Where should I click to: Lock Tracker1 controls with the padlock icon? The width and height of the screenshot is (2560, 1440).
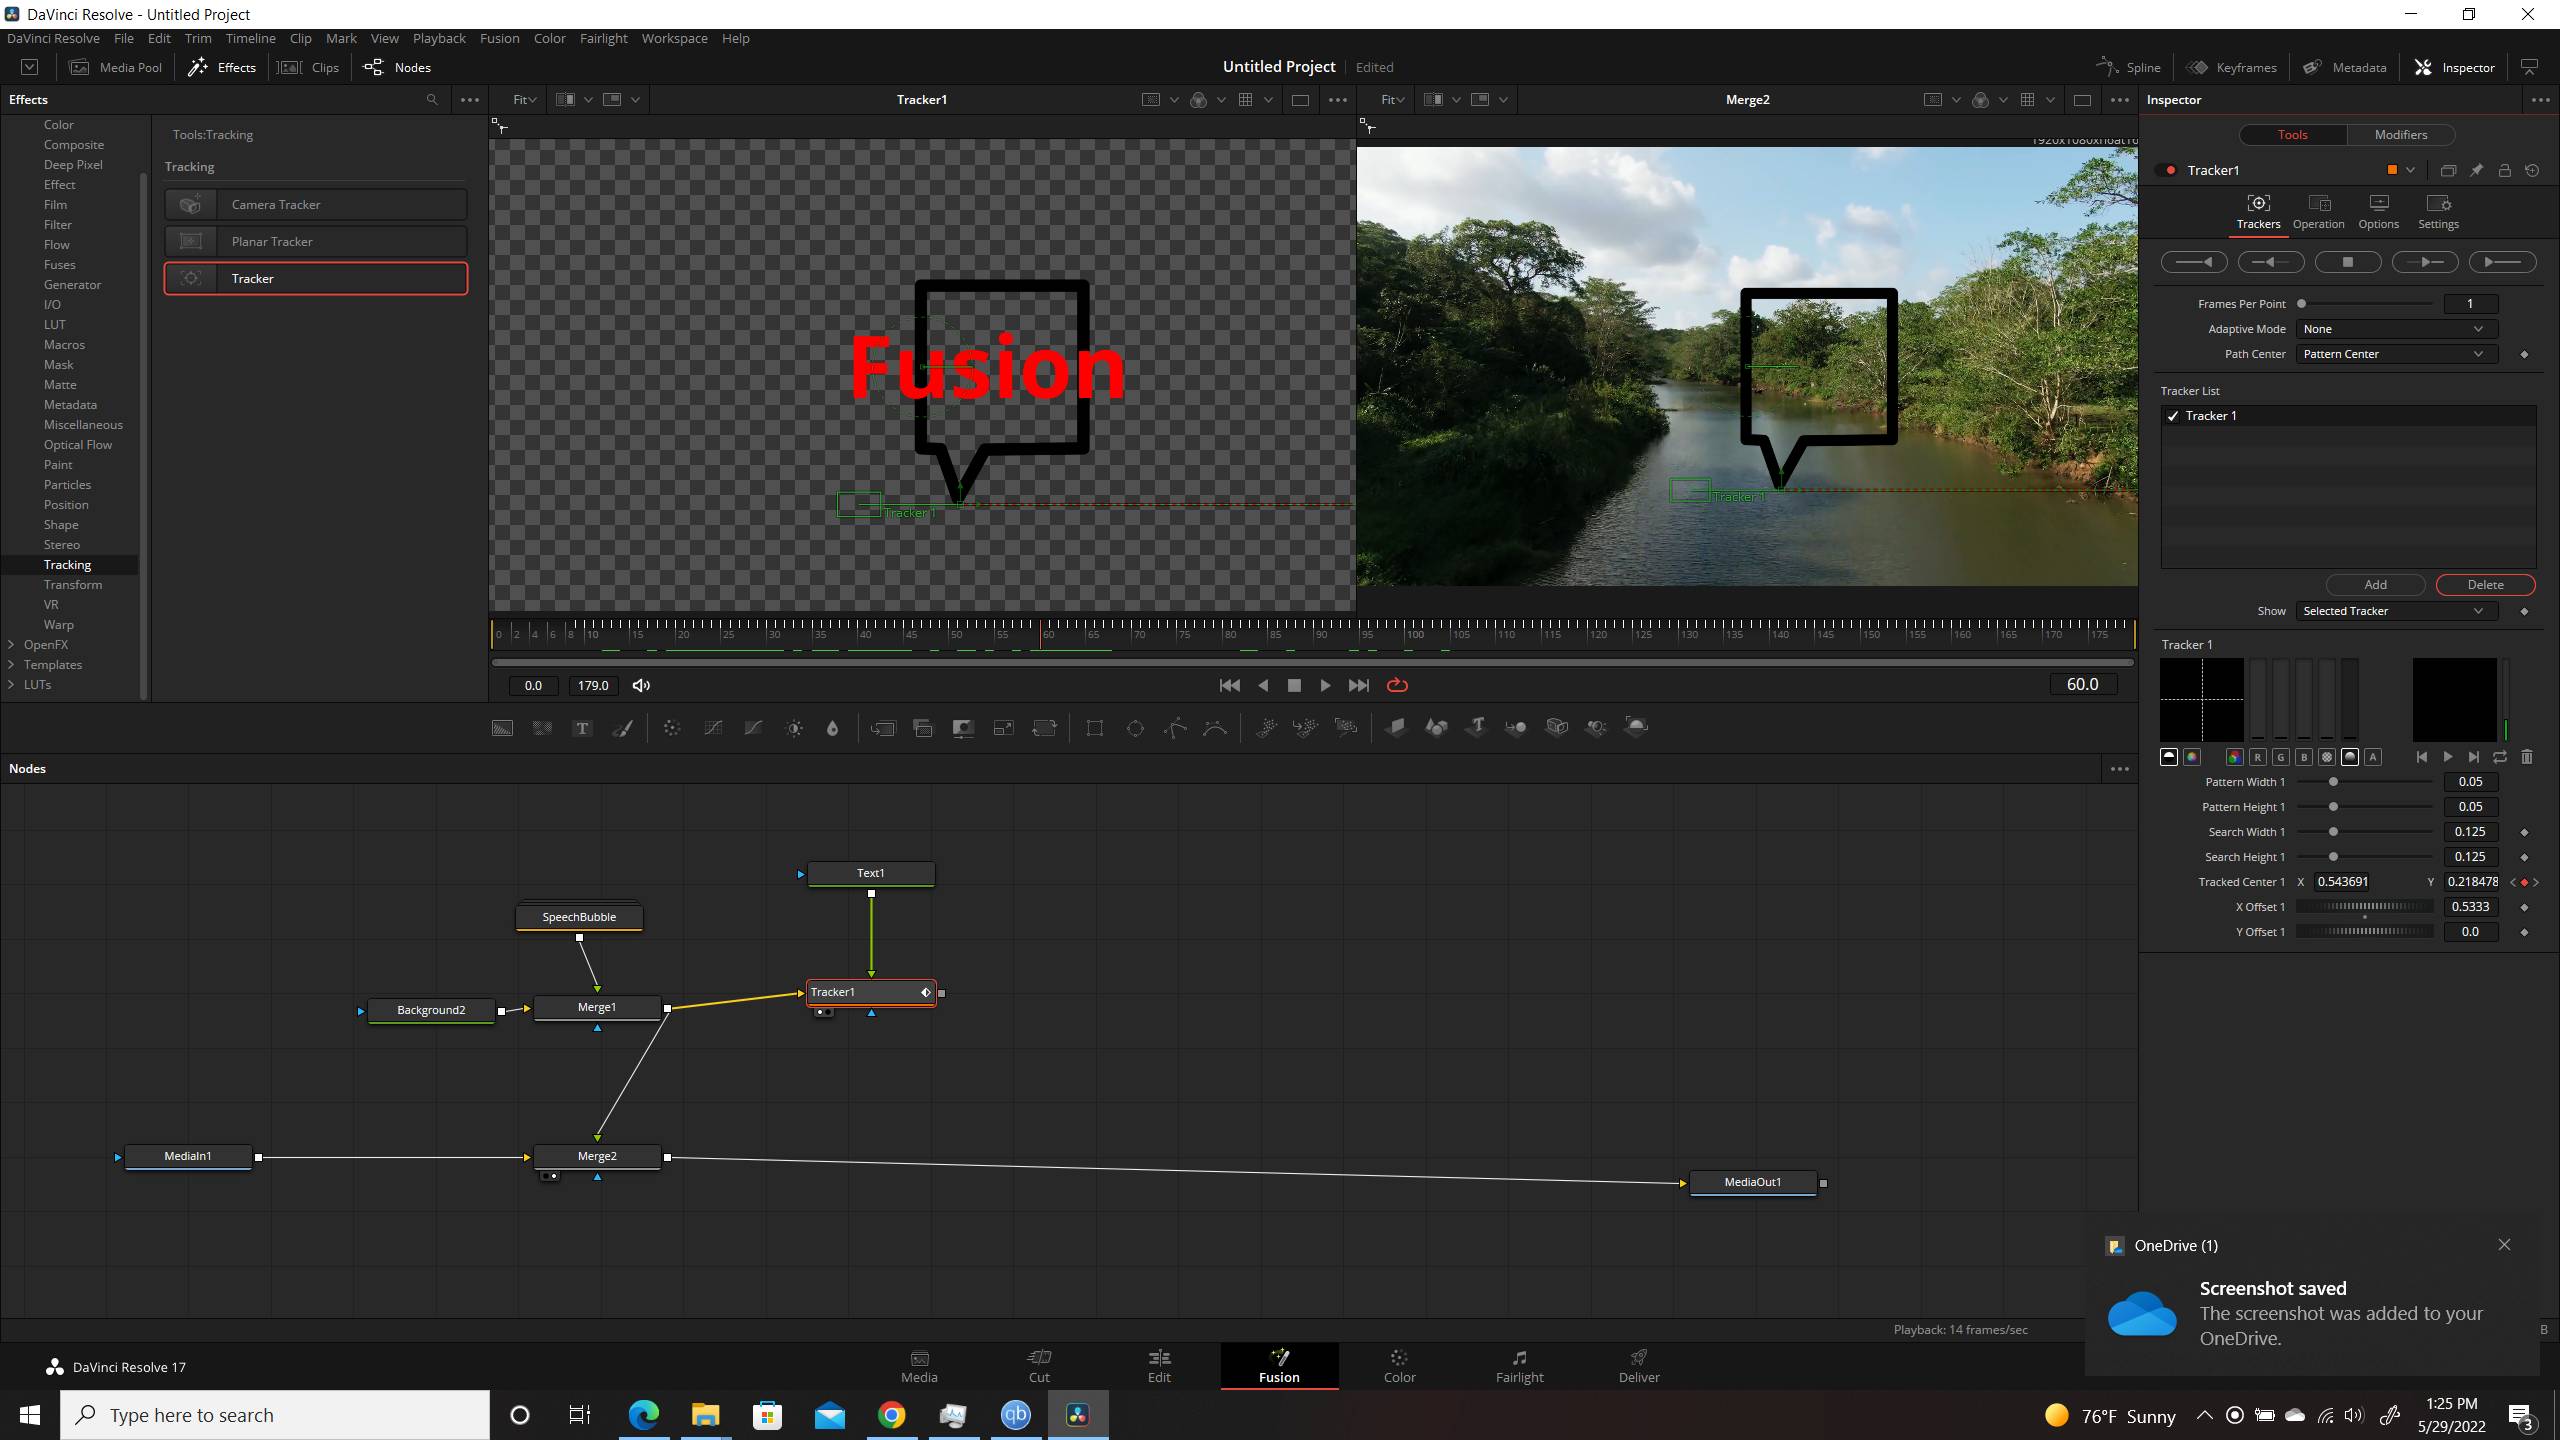click(x=2504, y=170)
